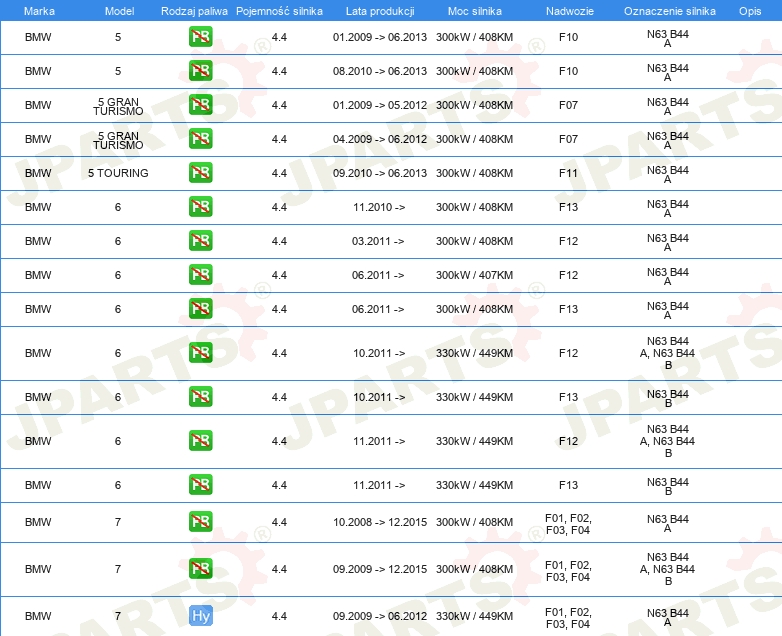This screenshot has height=636, width=782.
Task: Click petrol icon in row 03.2011 ->
Action: pyautogui.click(x=200, y=240)
